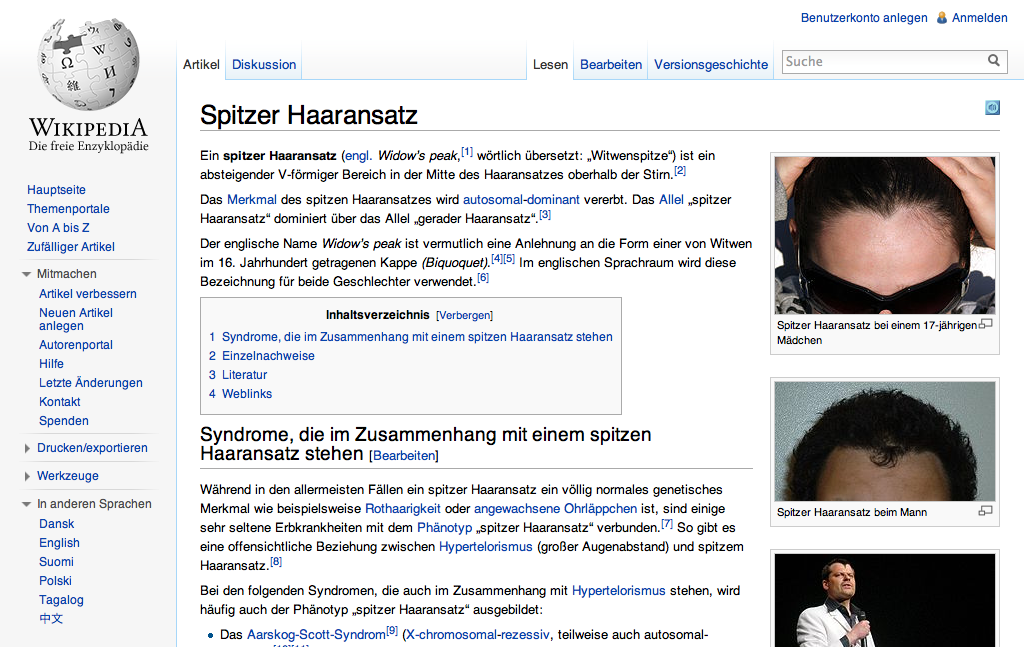The width and height of the screenshot is (1024, 647).
Task: Enlarge the 'beim Mann' image via magnify icon
Action: tap(985, 511)
